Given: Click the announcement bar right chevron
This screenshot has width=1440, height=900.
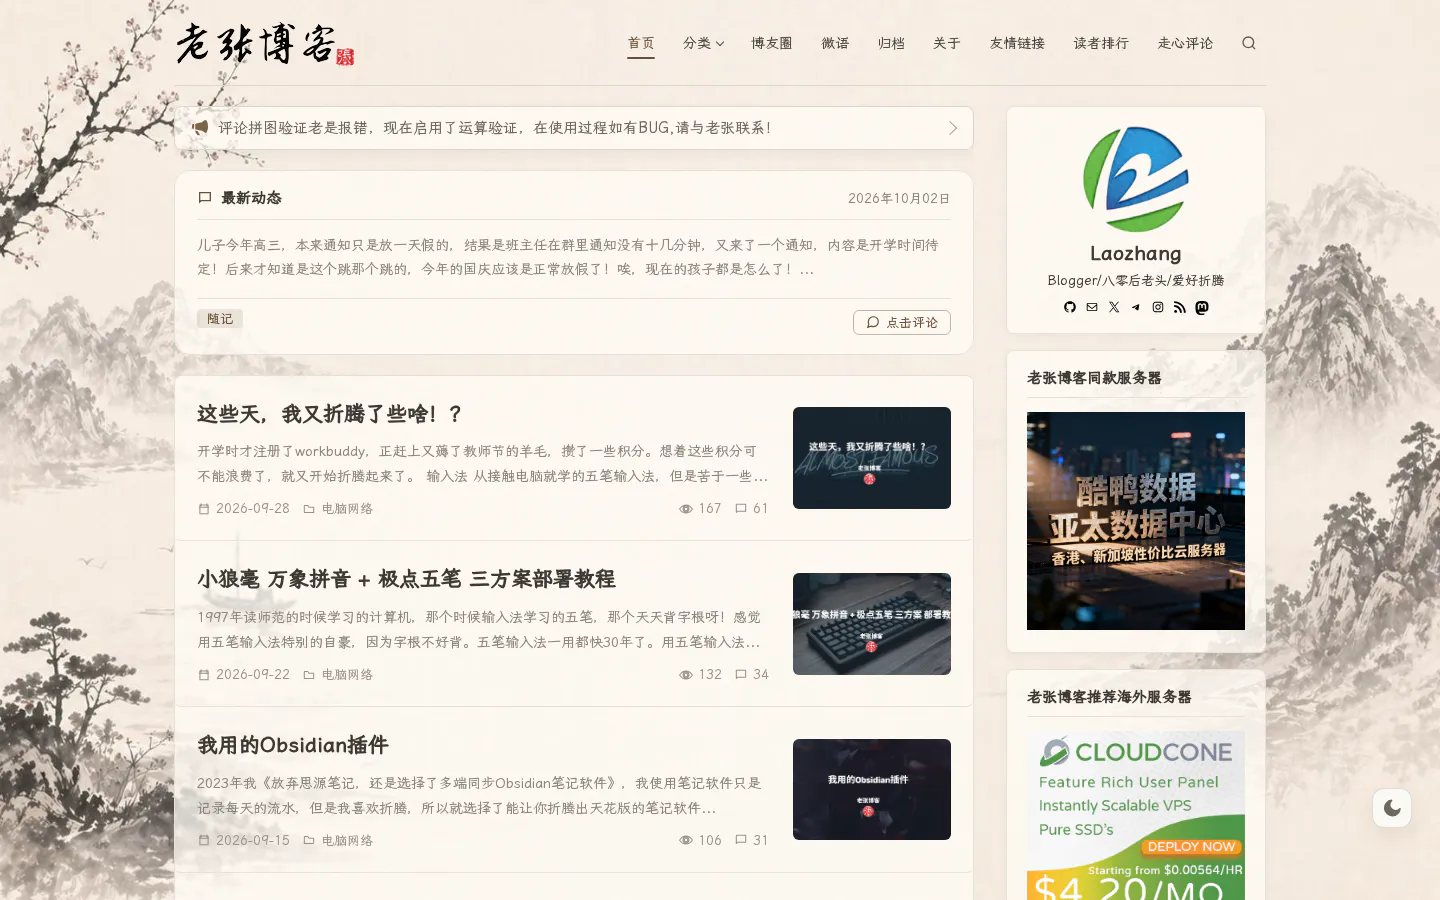Looking at the screenshot, I should (x=953, y=128).
